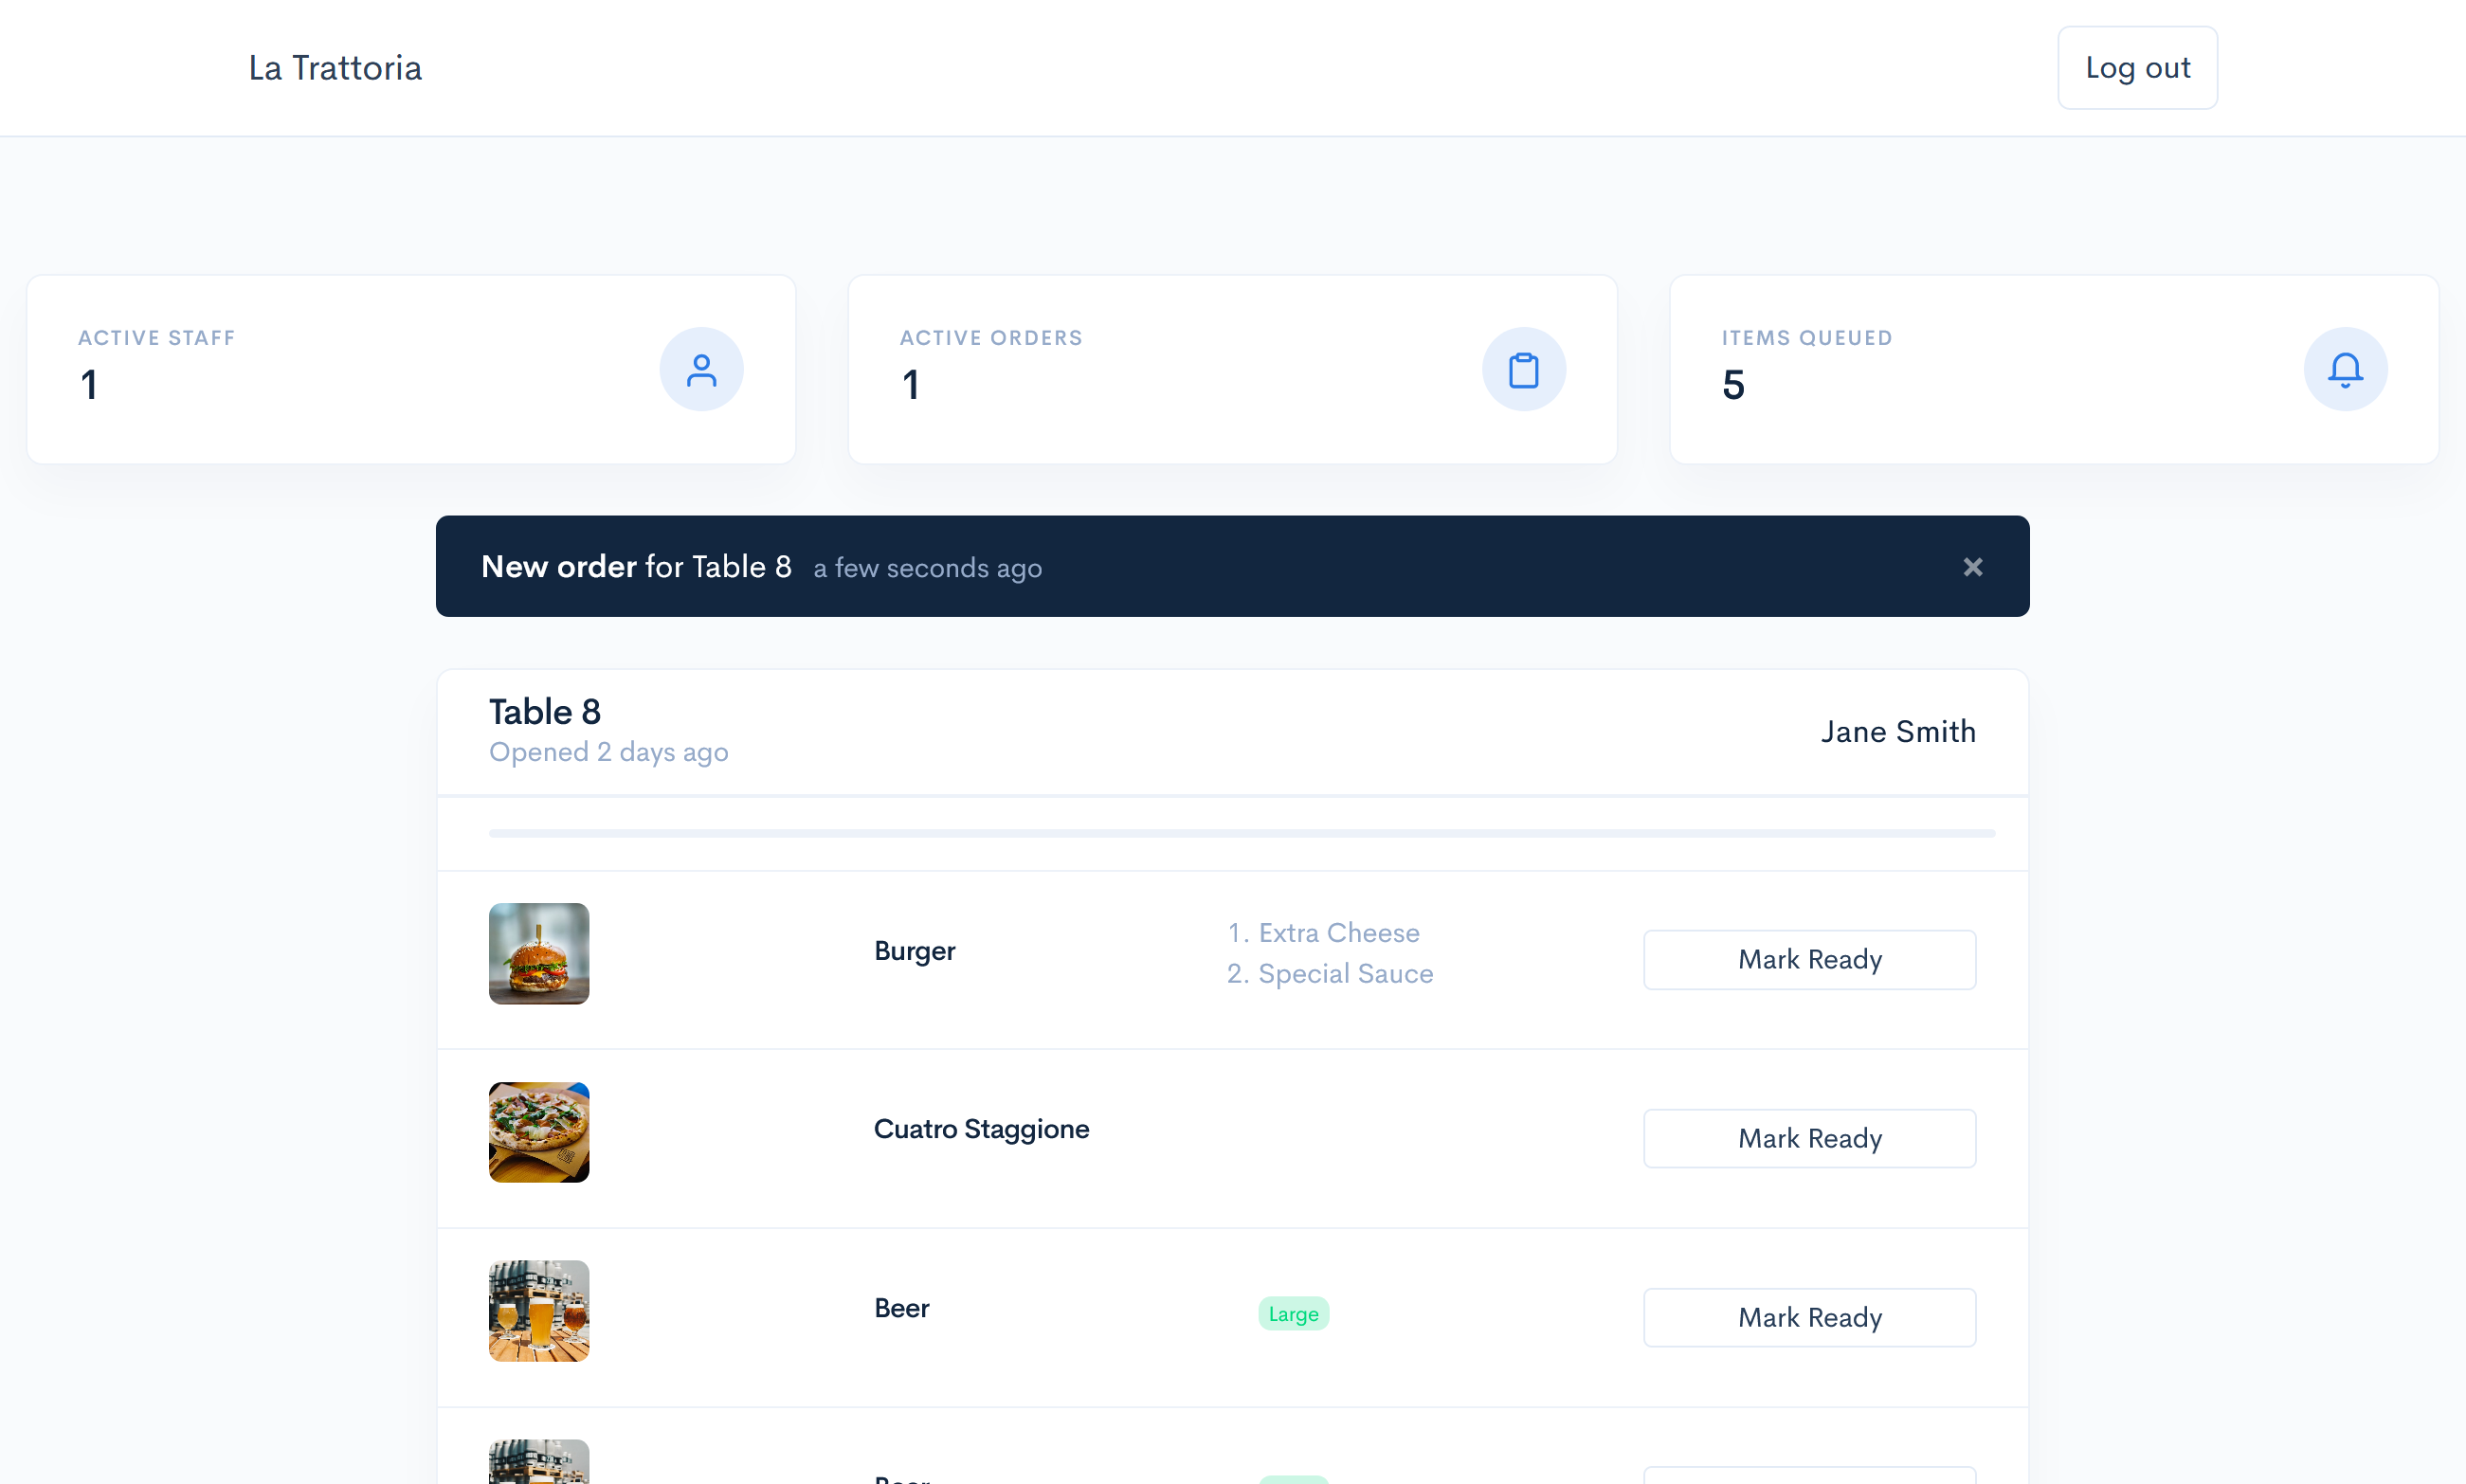Mark the Burger order as Ready
Screen dimensions: 2466x1484
[1809, 959]
